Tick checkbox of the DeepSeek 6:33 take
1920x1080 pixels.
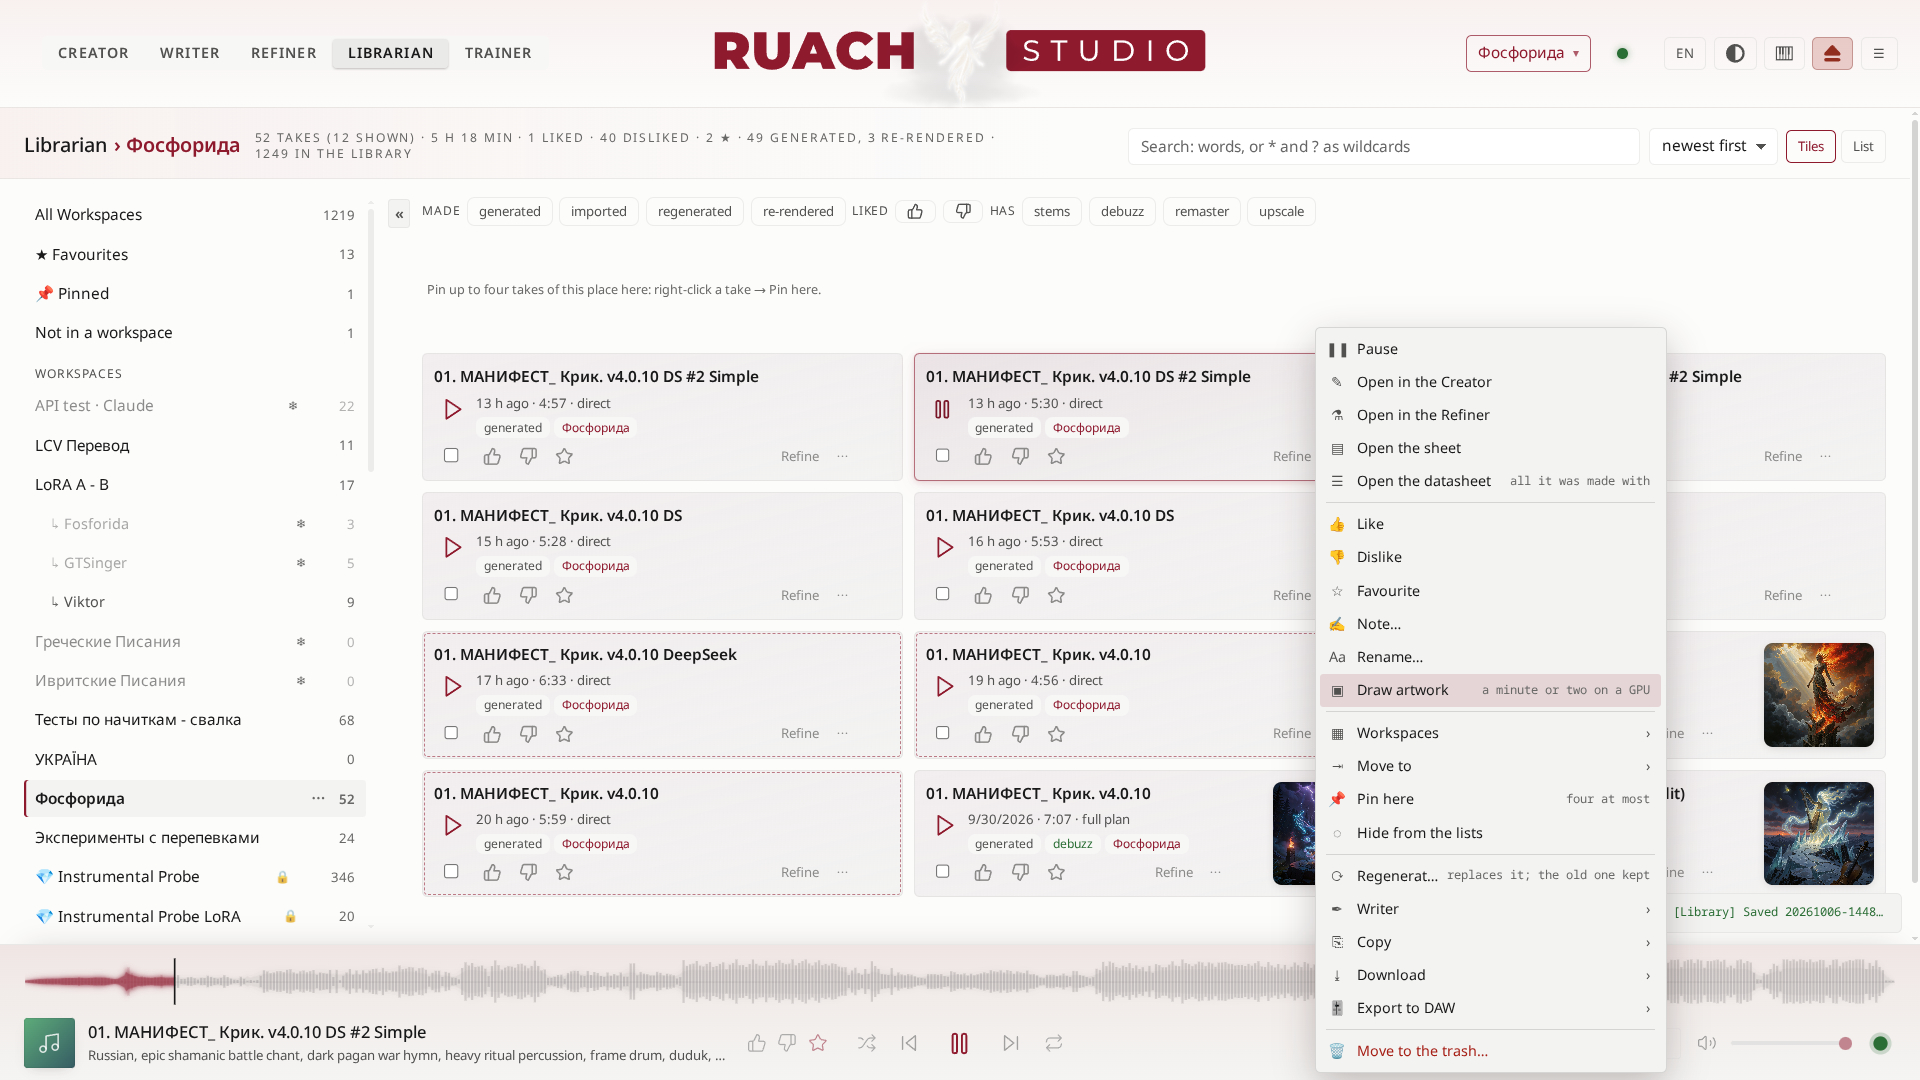(x=451, y=733)
